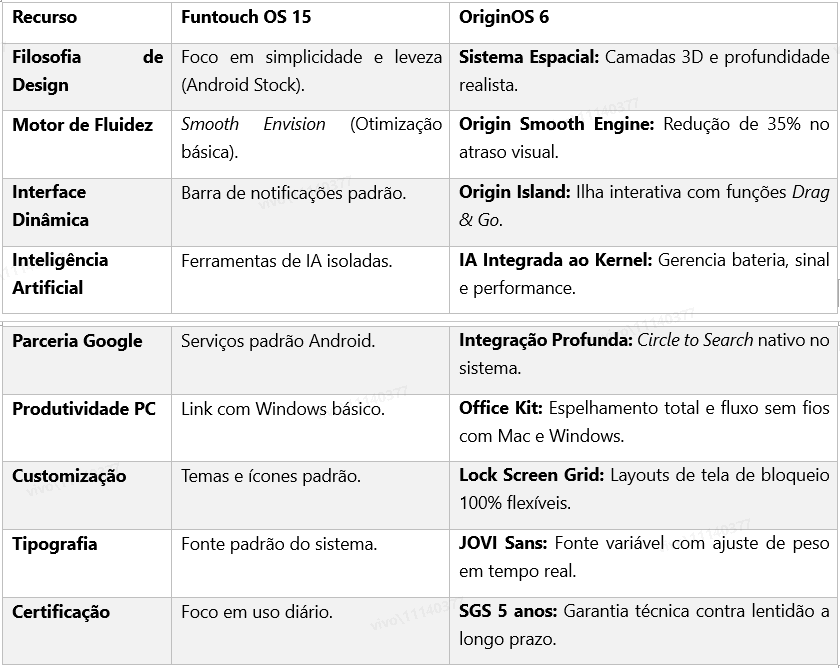Screen dimensions: 840x668
Task: Select the "Sistema Espacial" bold text
Action: (x=528, y=57)
